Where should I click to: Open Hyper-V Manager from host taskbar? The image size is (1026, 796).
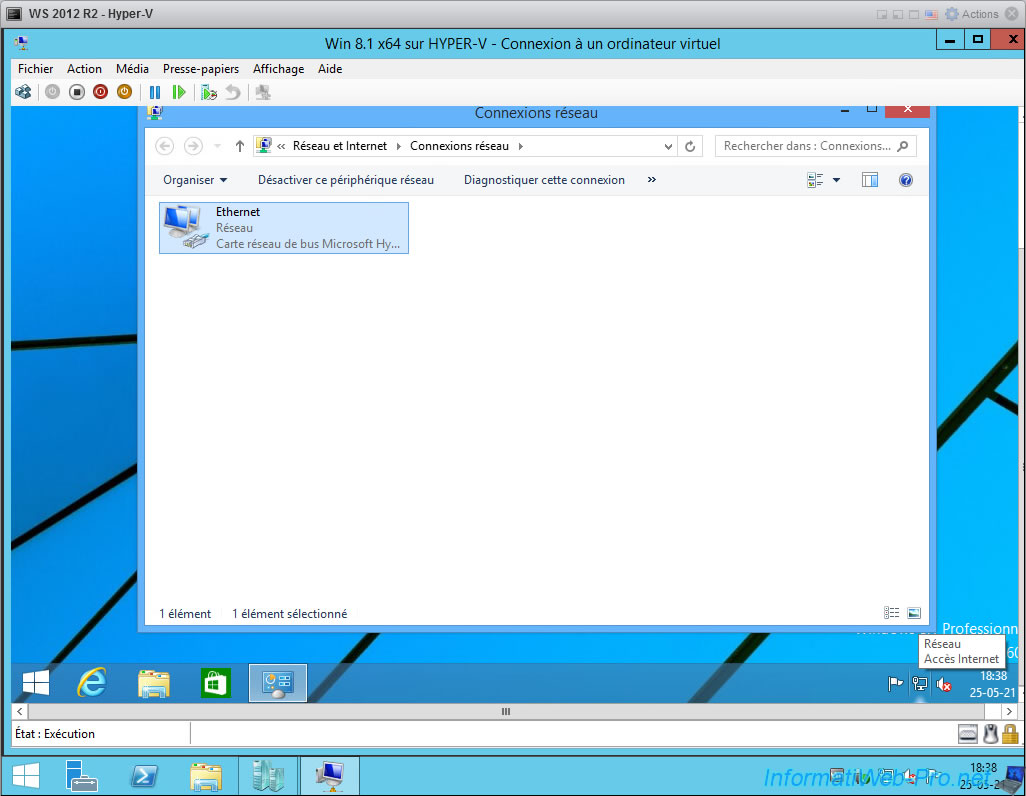coord(268,776)
